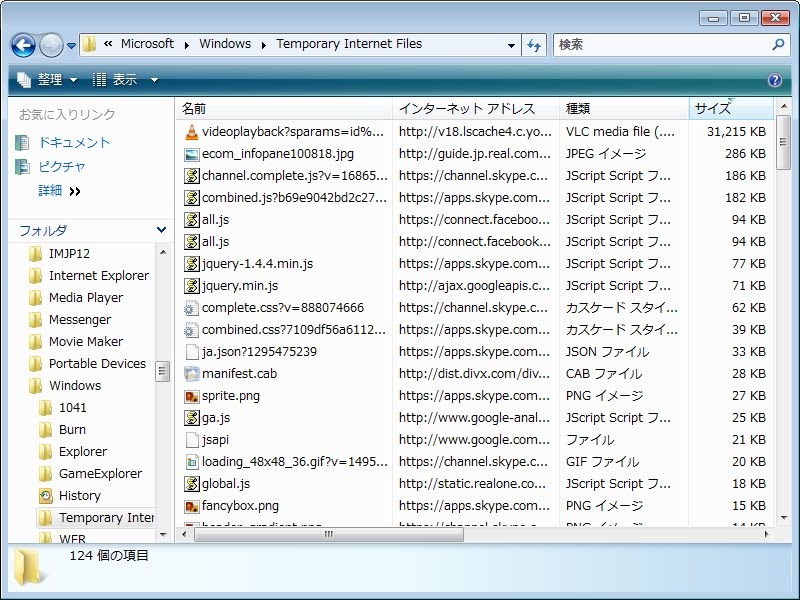Click the Temporary Internet folder icon in tree
Viewport: 800px width, 600px height.
tap(45, 518)
